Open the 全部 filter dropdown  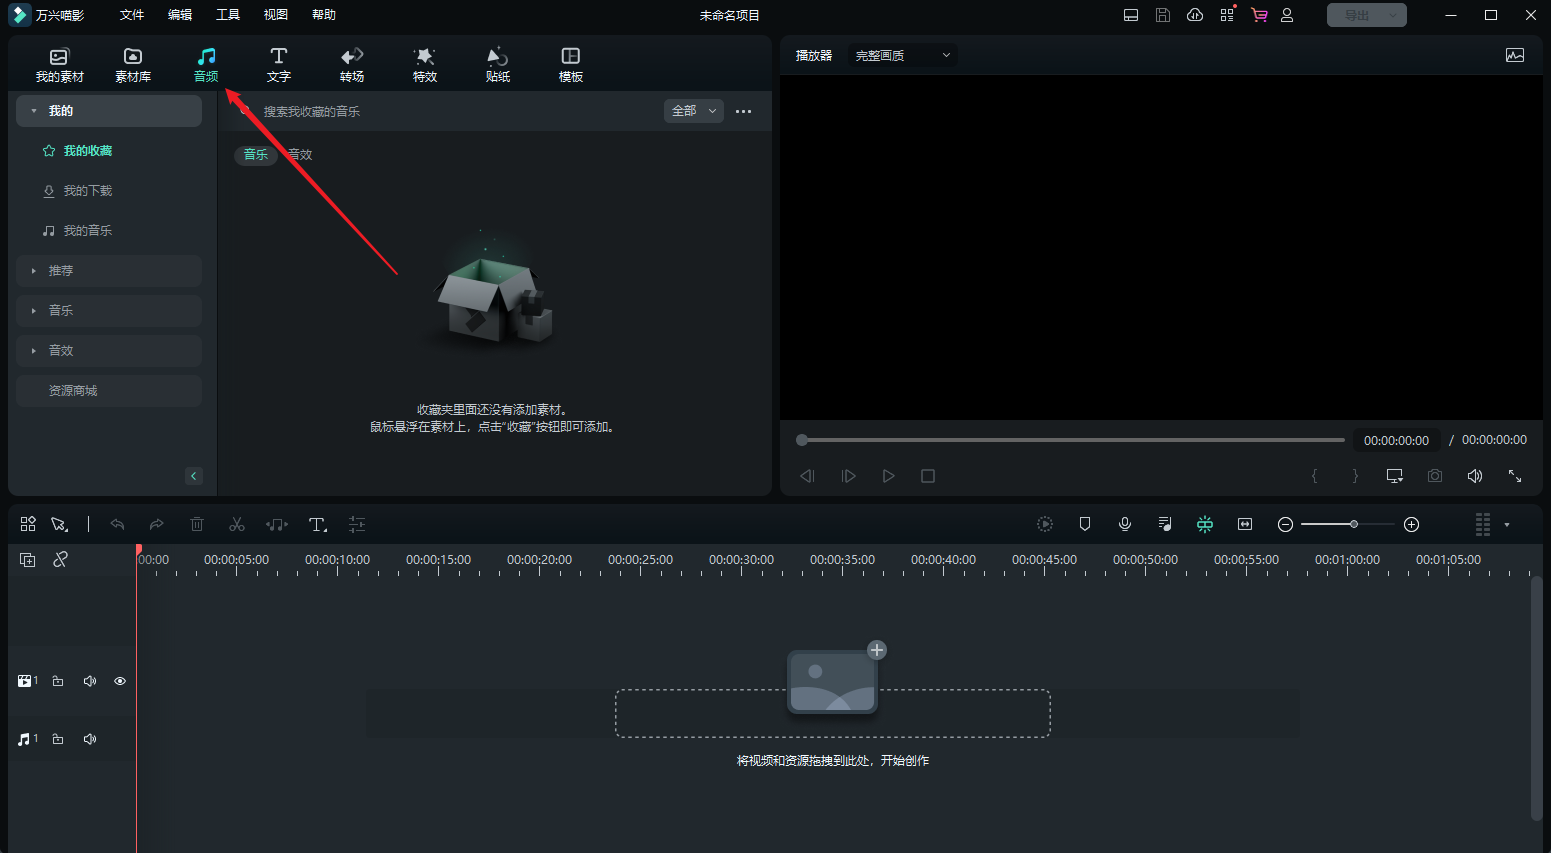pyautogui.click(x=693, y=111)
